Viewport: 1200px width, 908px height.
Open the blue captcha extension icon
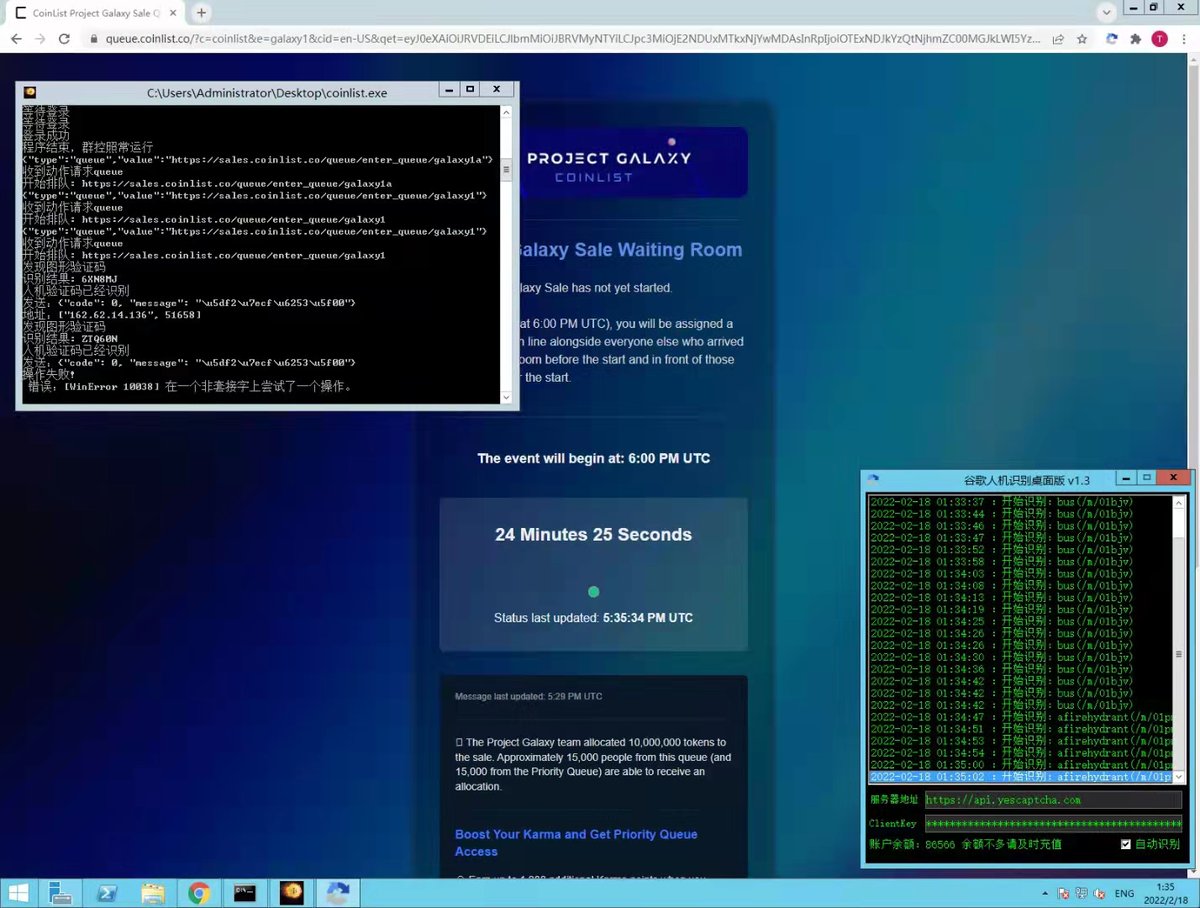[x=1111, y=39]
